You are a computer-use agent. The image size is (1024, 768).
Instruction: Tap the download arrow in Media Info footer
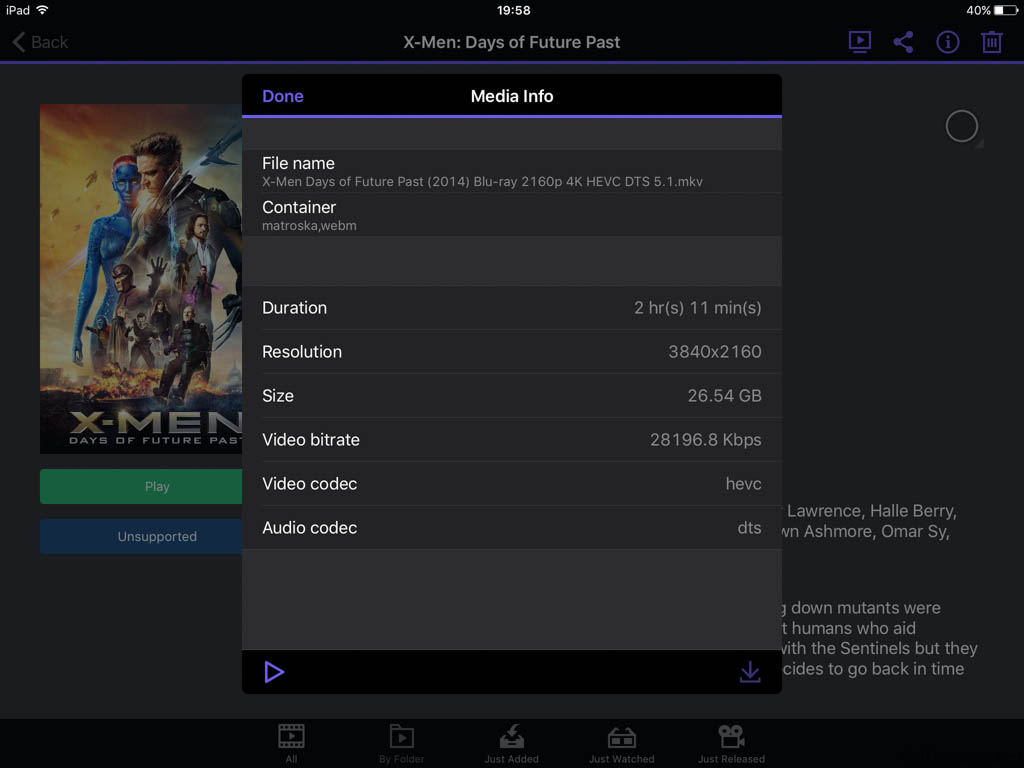tap(750, 672)
